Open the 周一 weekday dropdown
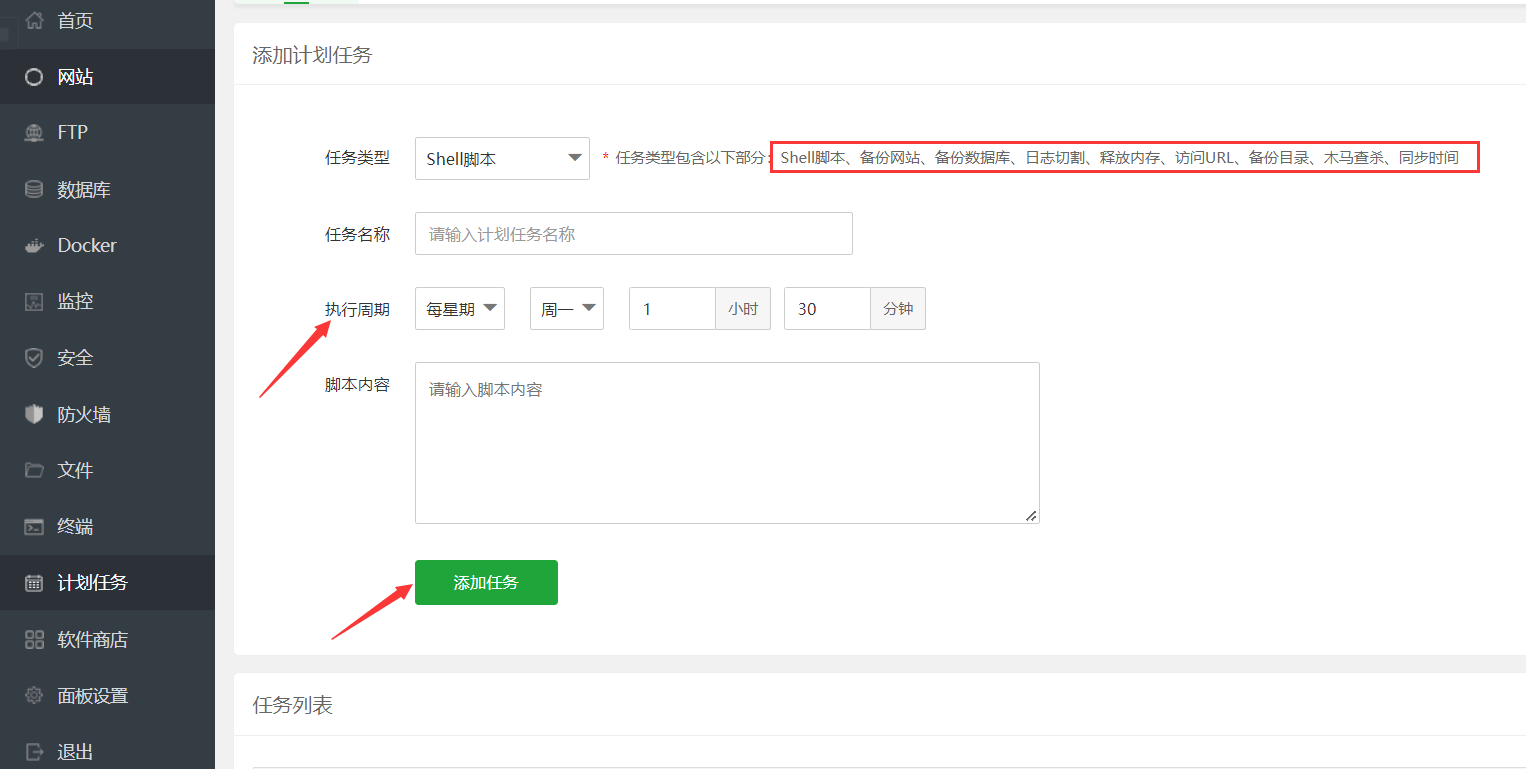 pyautogui.click(x=567, y=309)
